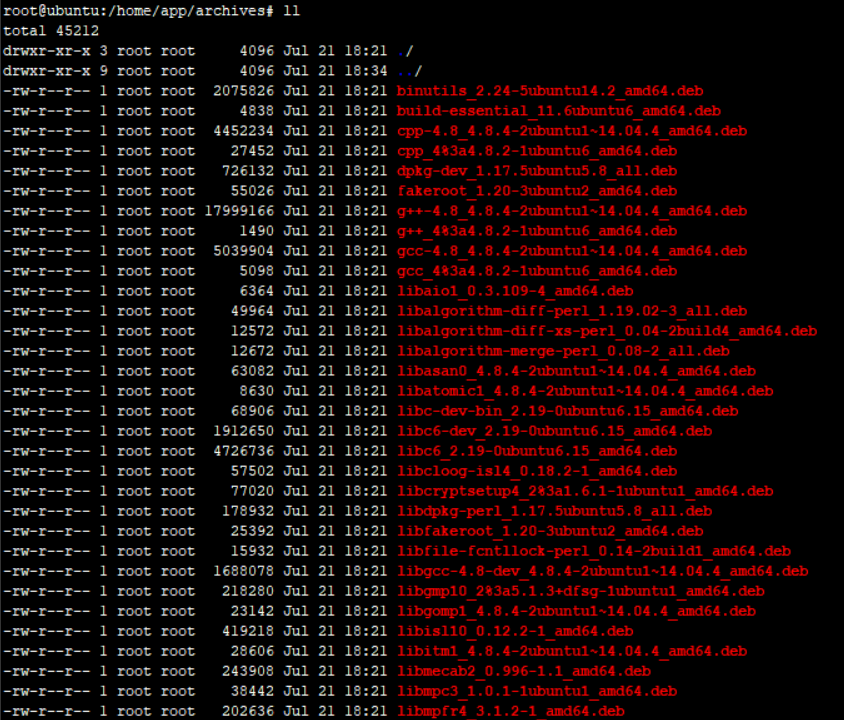844x720 pixels.
Task: Click libalgorithm-diff-xs-perl_0.04-2build4_amd64.deb
Action: 607,331
